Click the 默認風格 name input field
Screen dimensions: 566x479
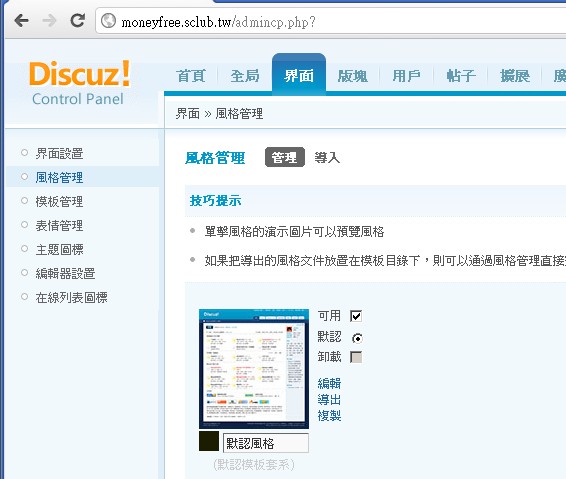click(x=266, y=443)
